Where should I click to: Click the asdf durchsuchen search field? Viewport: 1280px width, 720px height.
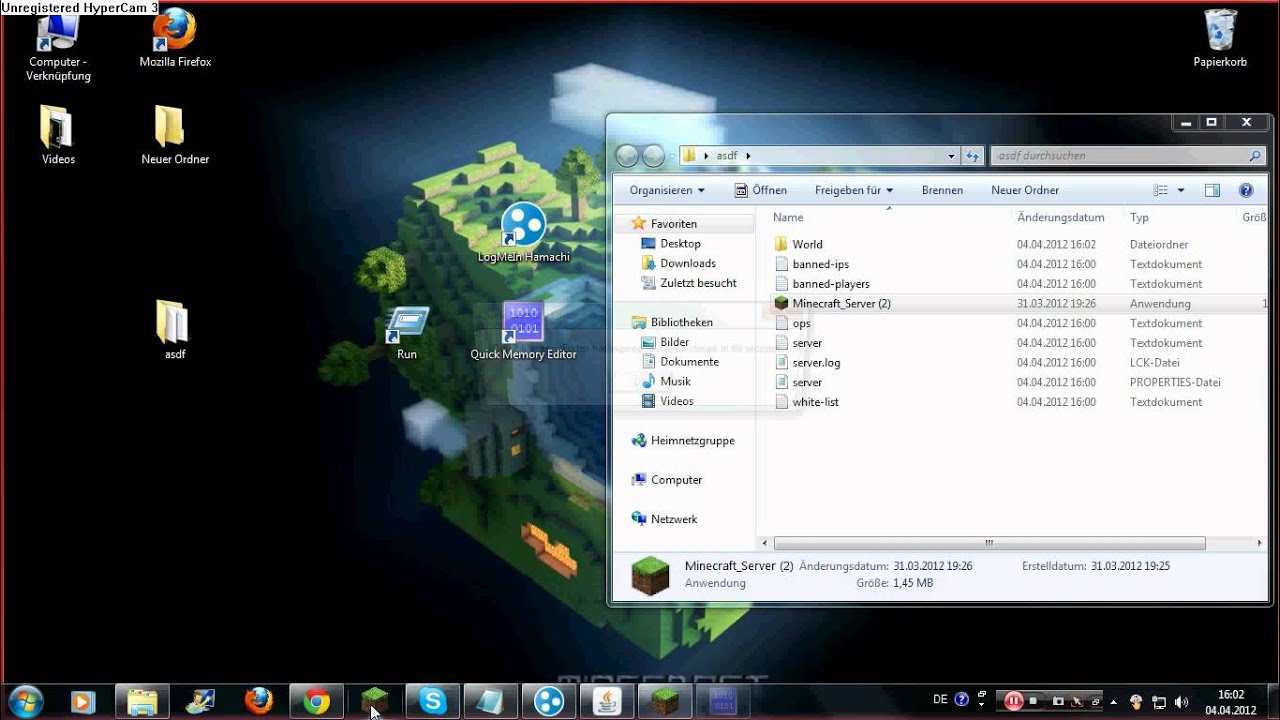1127,156
